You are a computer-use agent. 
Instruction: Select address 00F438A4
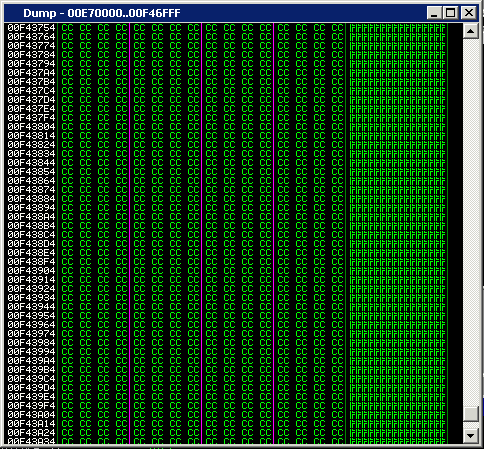click(x=31, y=217)
